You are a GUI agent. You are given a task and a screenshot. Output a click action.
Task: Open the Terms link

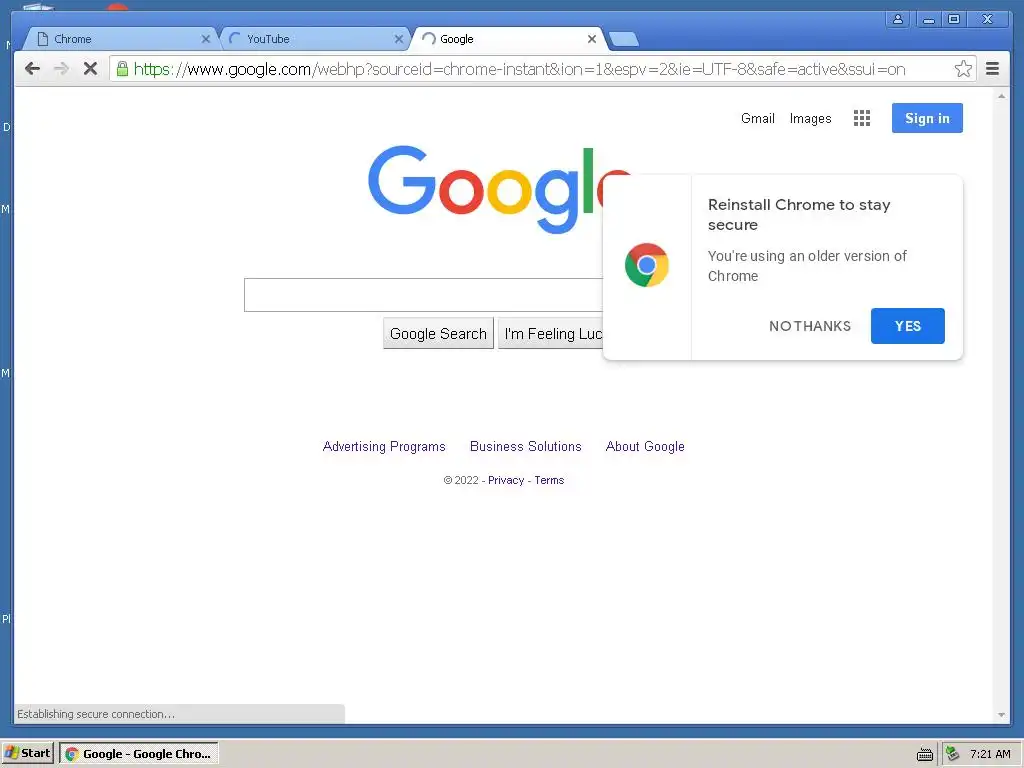549,480
